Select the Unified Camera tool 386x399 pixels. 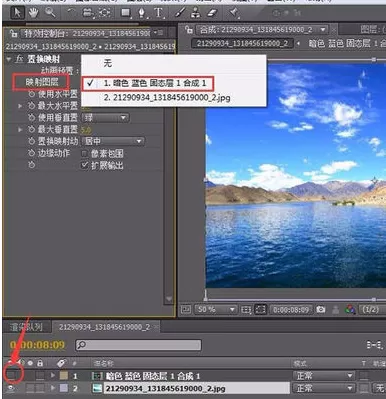[x=88, y=13]
